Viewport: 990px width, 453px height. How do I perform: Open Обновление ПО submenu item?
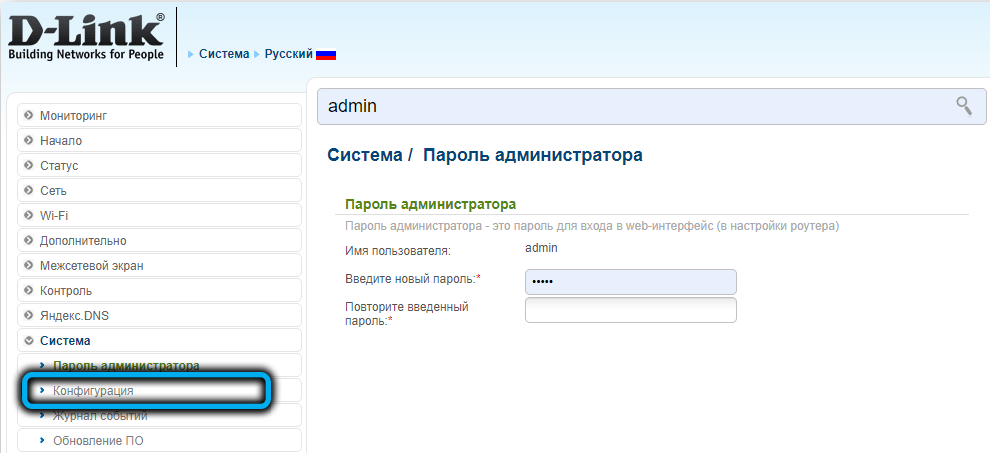(x=98, y=440)
